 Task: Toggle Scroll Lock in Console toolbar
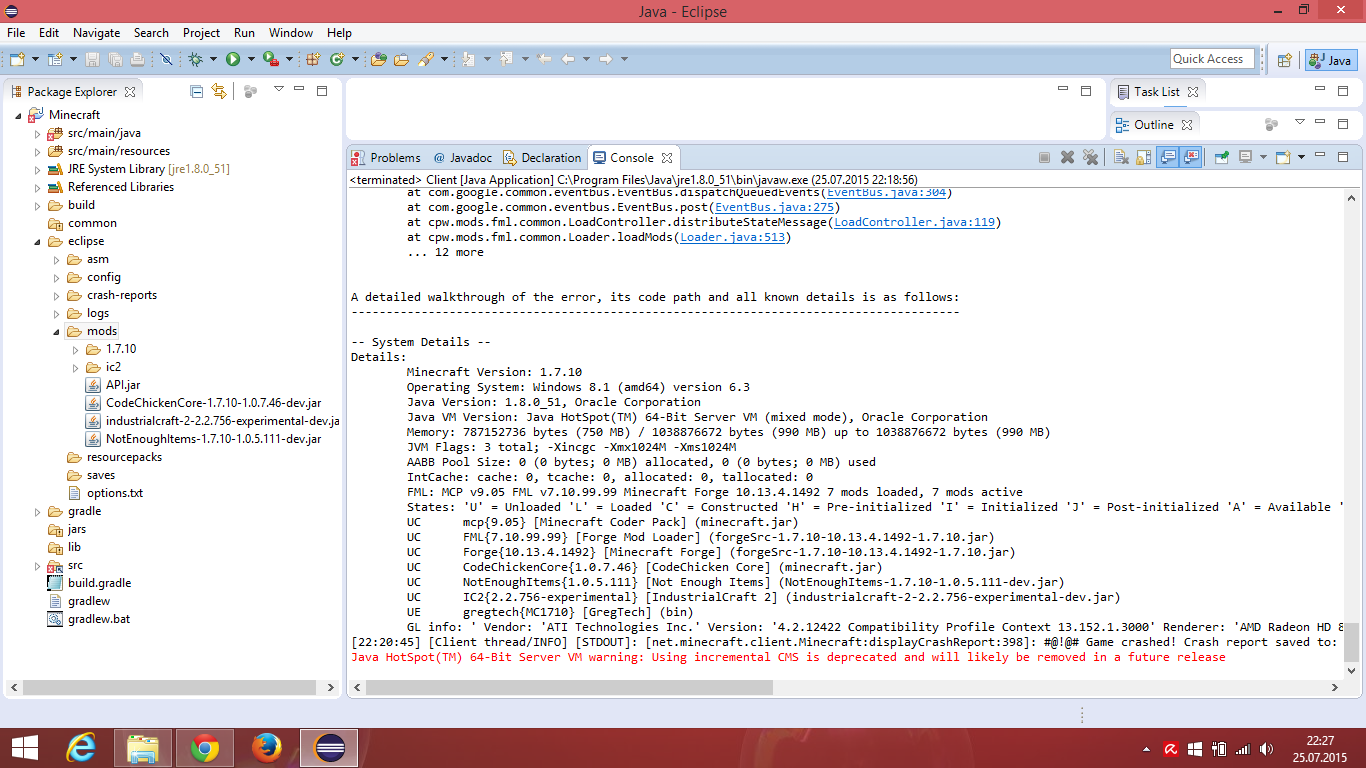pos(1143,158)
